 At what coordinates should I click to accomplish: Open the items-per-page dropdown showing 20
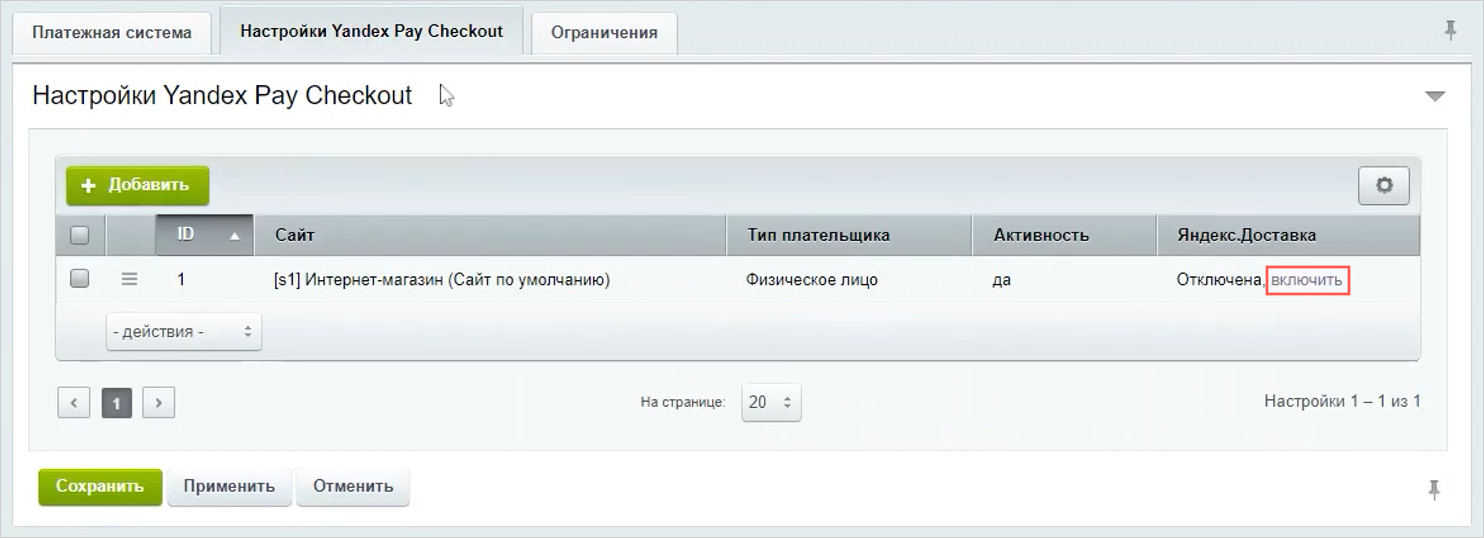(770, 402)
